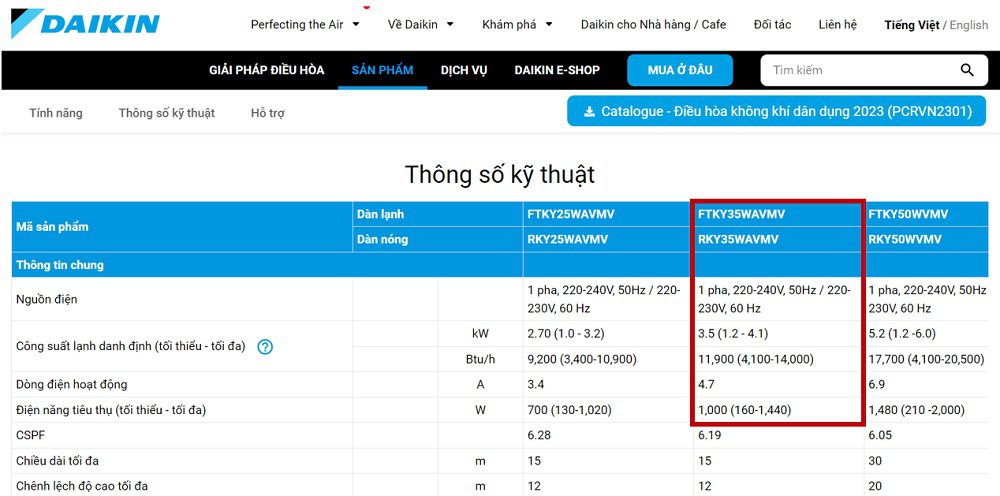Open the Liên hệ page
1000x496 pixels.
[837, 25]
